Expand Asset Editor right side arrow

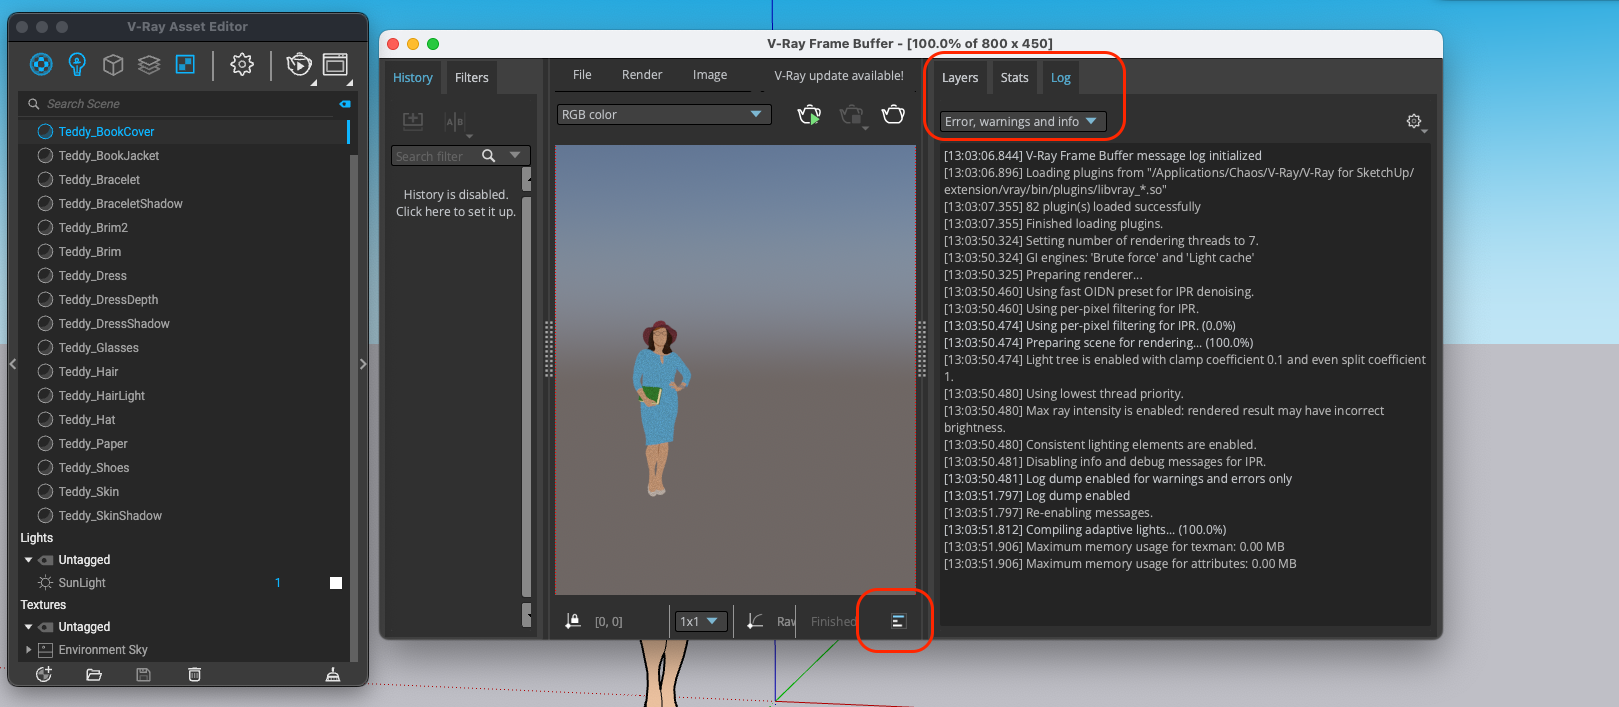point(363,364)
